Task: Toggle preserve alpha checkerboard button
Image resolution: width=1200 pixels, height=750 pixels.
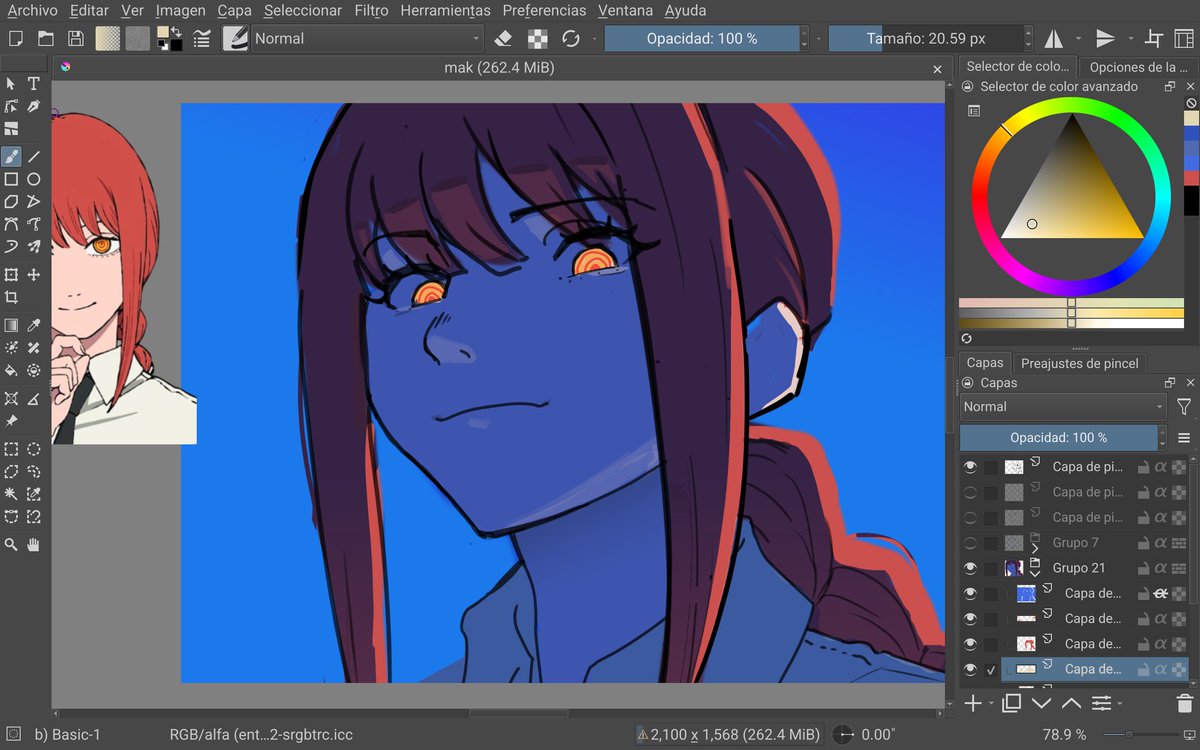Action: [x=538, y=38]
